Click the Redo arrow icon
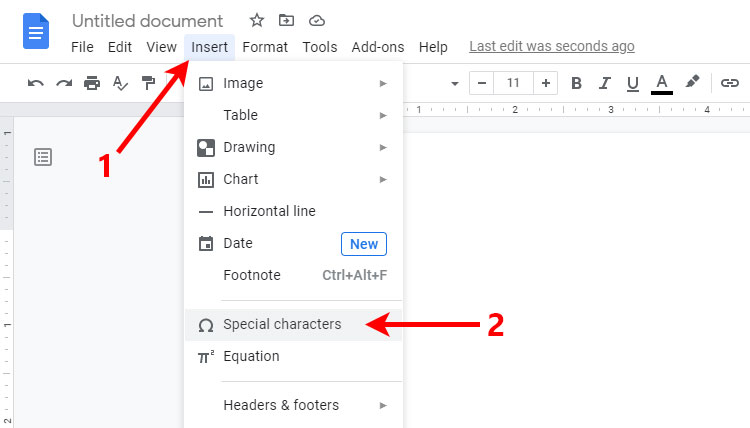Image resolution: width=750 pixels, height=428 pixels. pos(64,83)
